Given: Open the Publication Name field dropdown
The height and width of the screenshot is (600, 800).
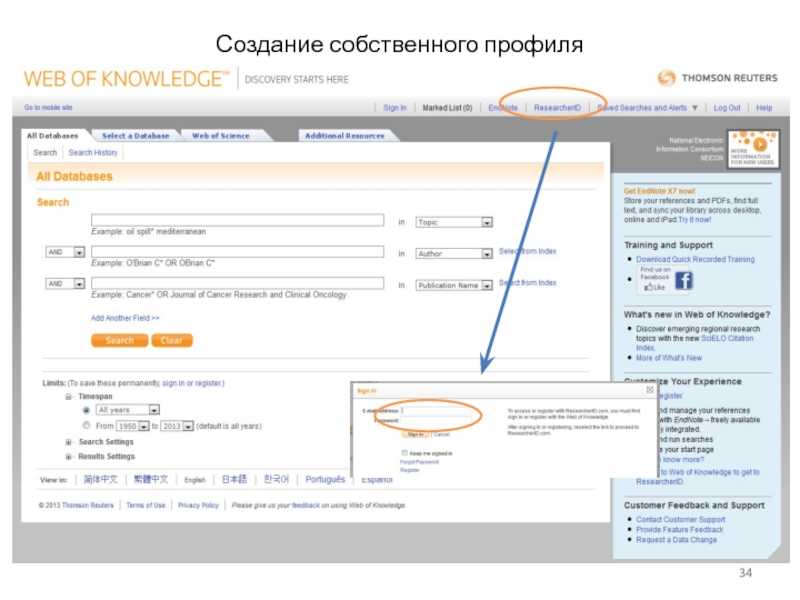Looking at the screenshot, I should point(487,285).
